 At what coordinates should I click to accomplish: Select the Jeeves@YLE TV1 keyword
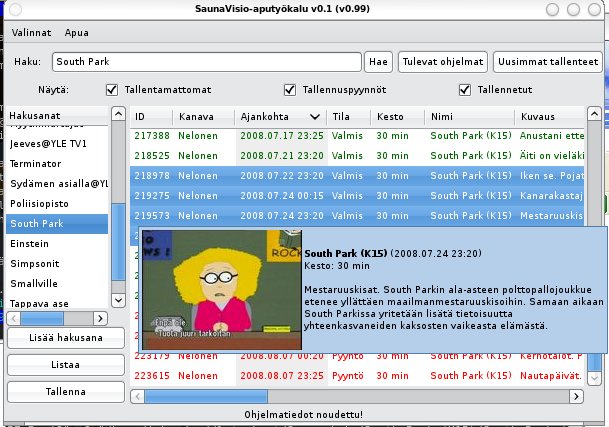point(57,144)
